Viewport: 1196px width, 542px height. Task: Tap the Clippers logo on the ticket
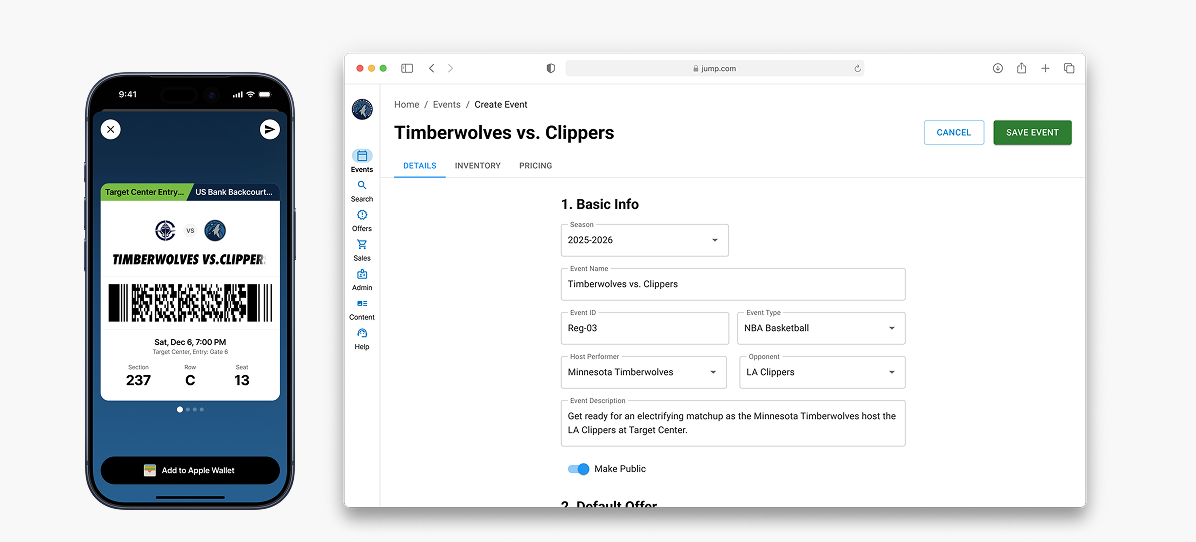pos(166,230)
